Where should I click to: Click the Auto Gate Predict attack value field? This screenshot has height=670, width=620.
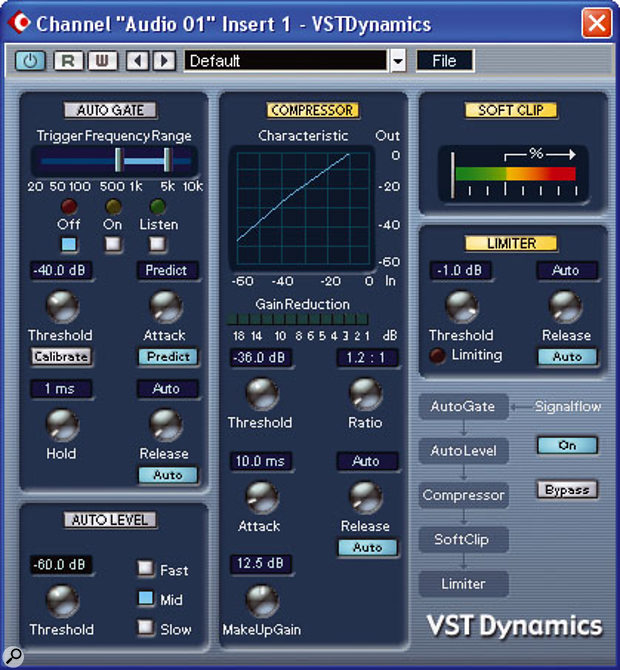(167, 270)
